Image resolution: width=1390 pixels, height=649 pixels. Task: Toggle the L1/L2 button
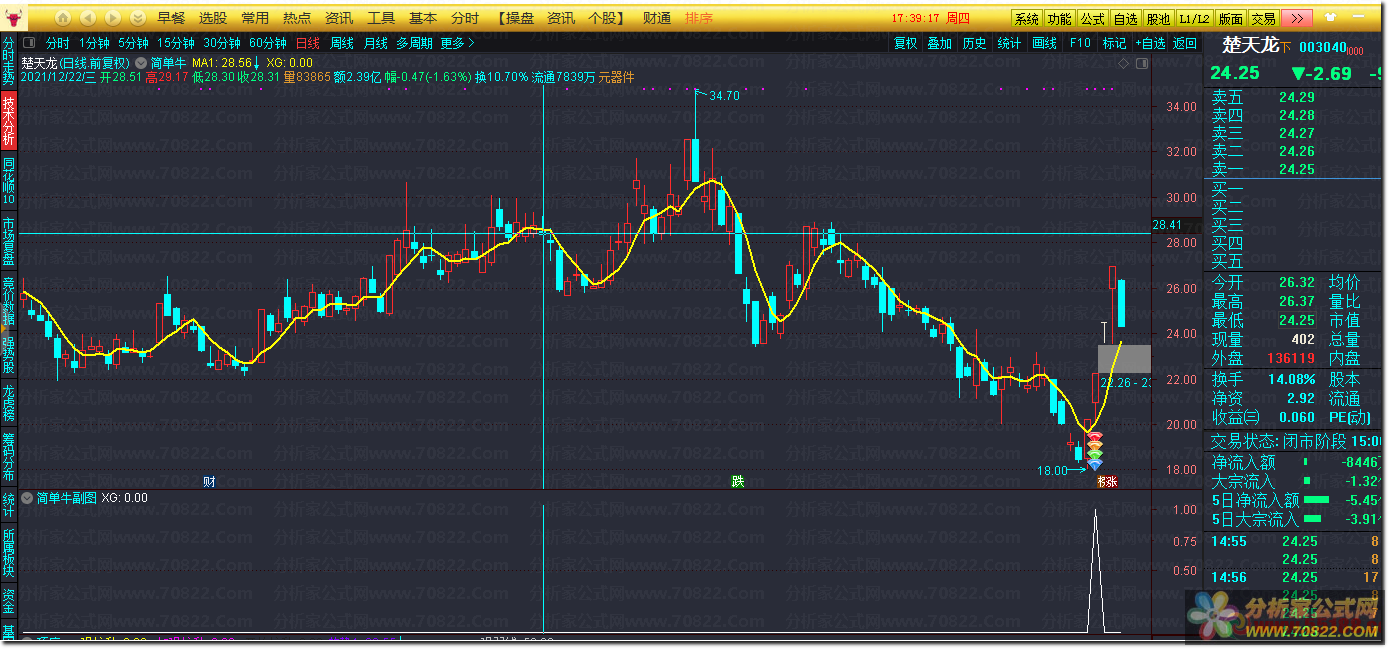tap(1194, 19)
